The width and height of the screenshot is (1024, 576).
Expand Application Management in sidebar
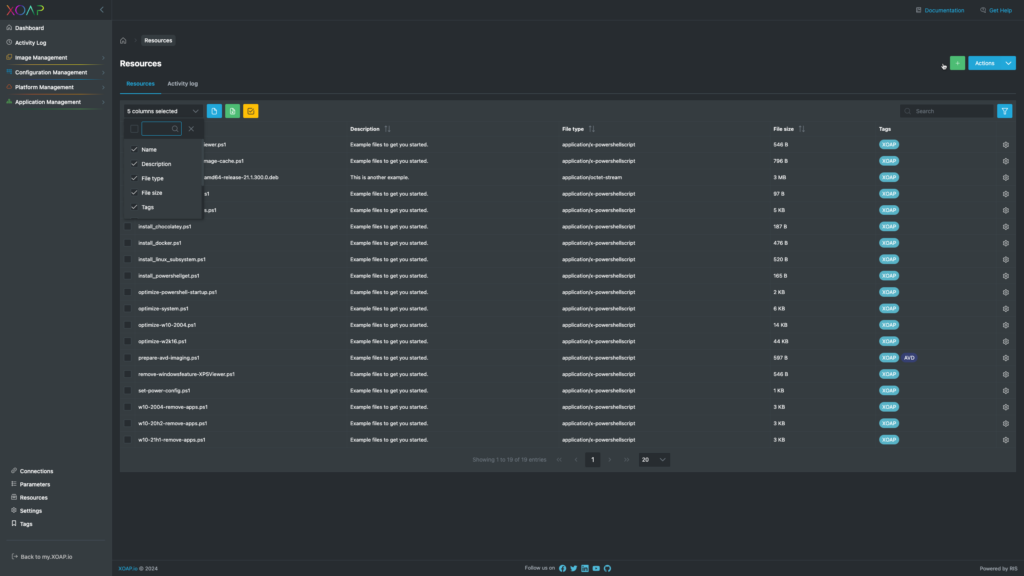56,102
